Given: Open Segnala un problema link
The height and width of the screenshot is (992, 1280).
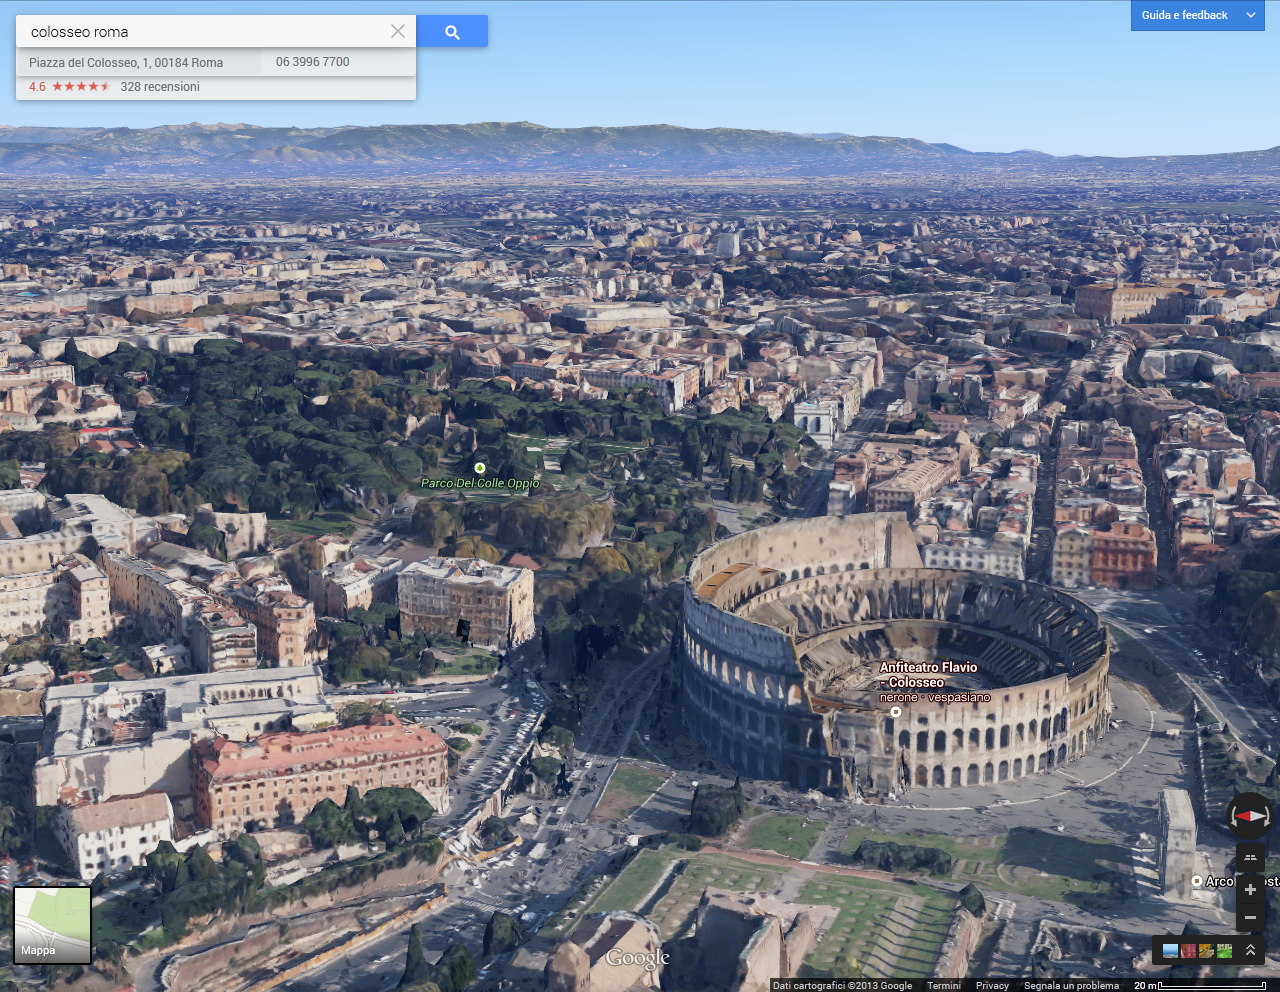Looking at the screenshot, I should tap(1071, 985).
